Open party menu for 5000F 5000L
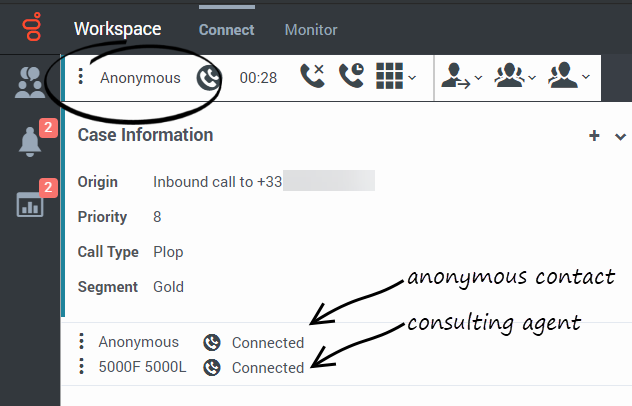The height and width of the screenshot is (406, 632). pos(81,366)
